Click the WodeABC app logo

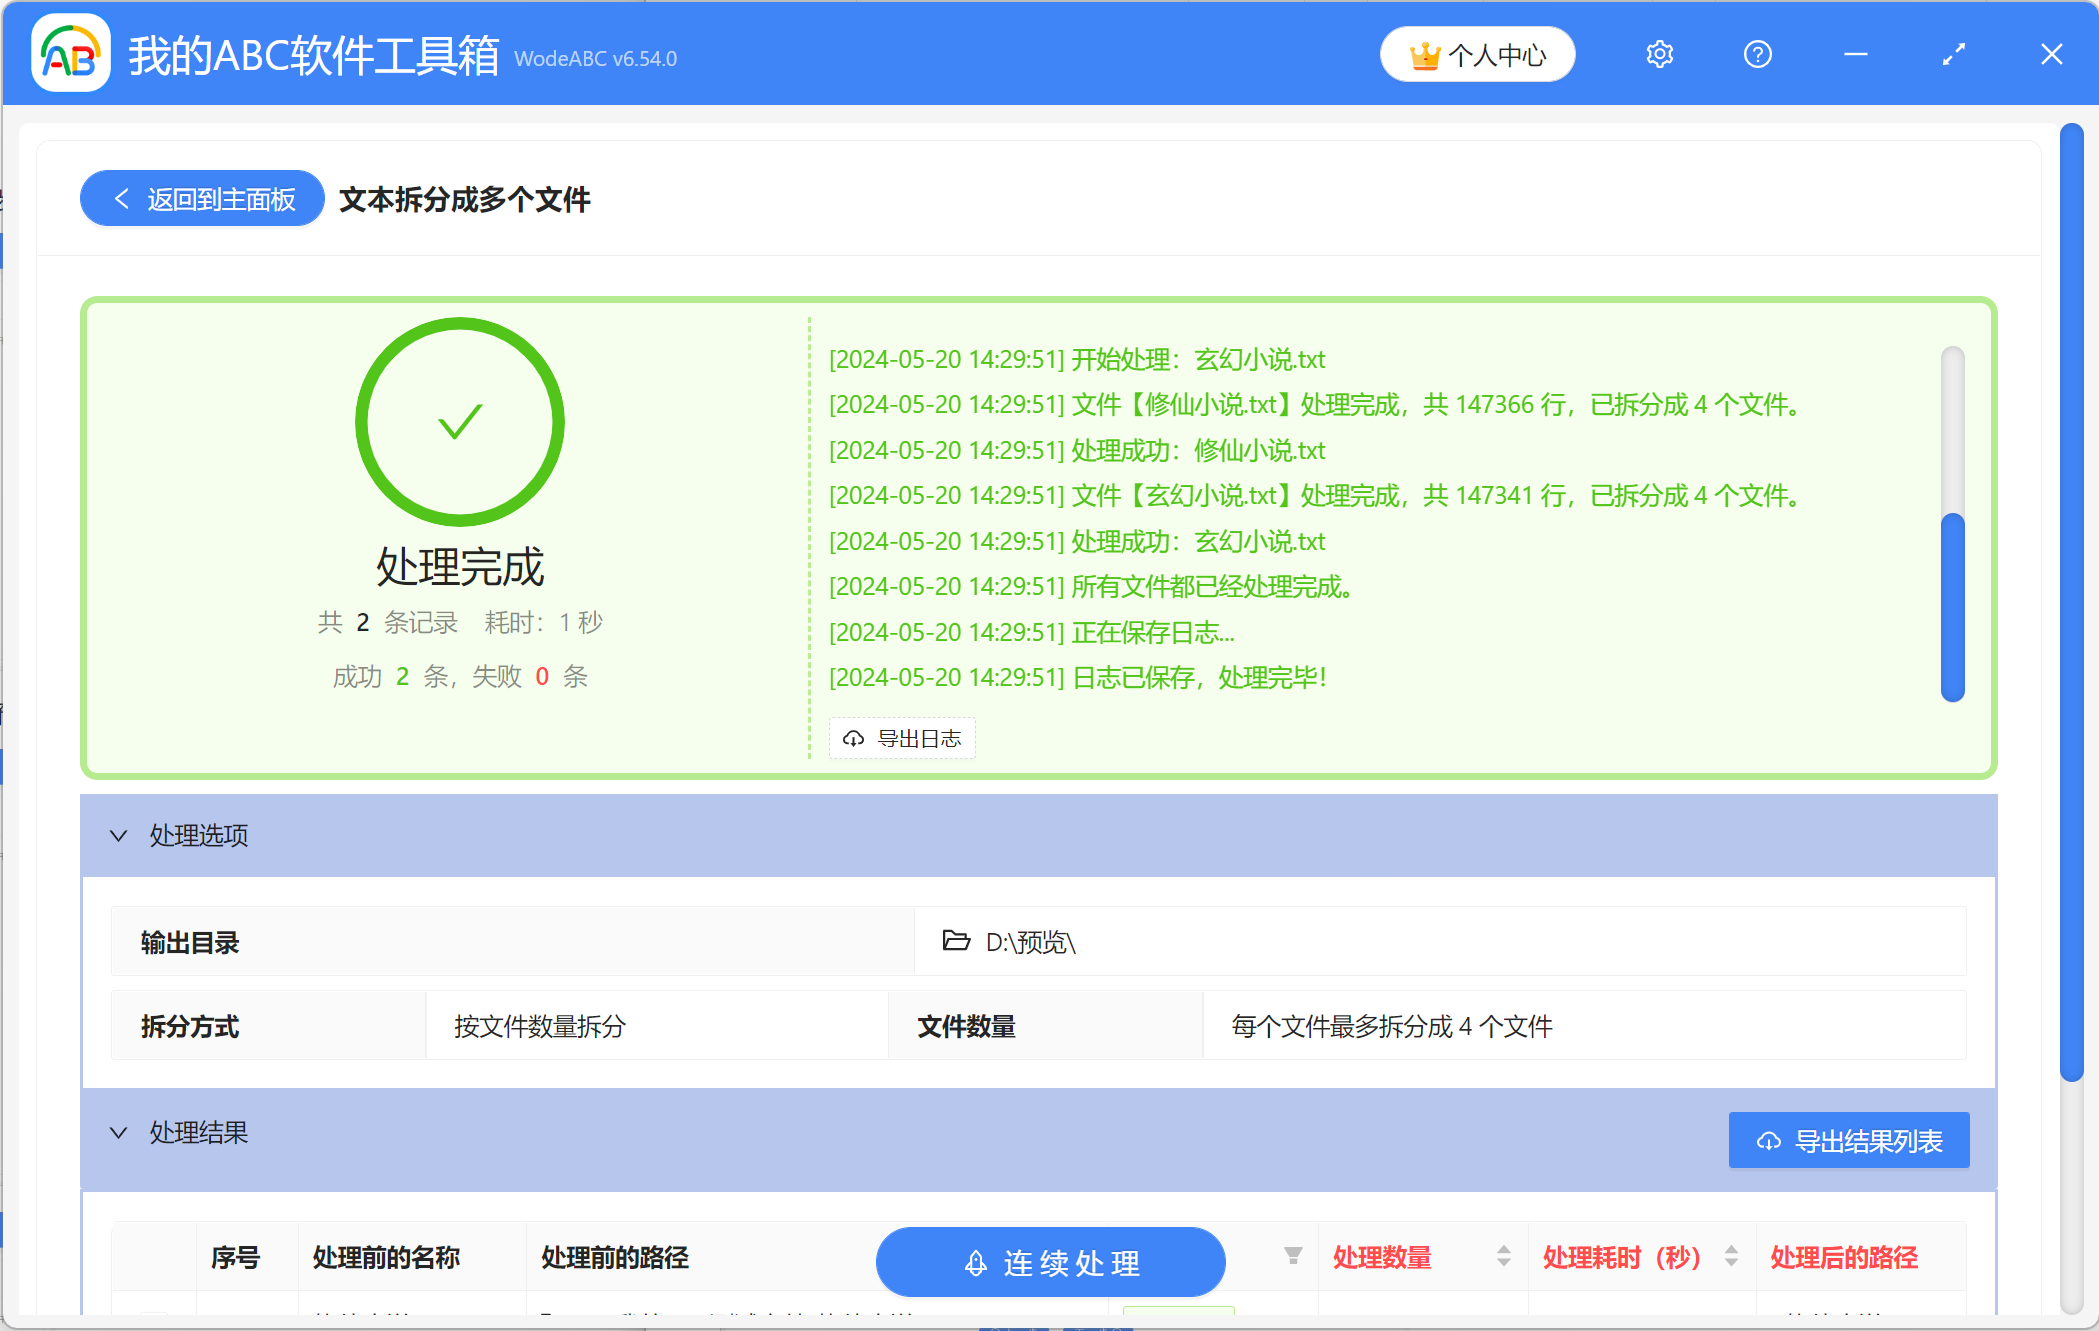pos(70,54)
